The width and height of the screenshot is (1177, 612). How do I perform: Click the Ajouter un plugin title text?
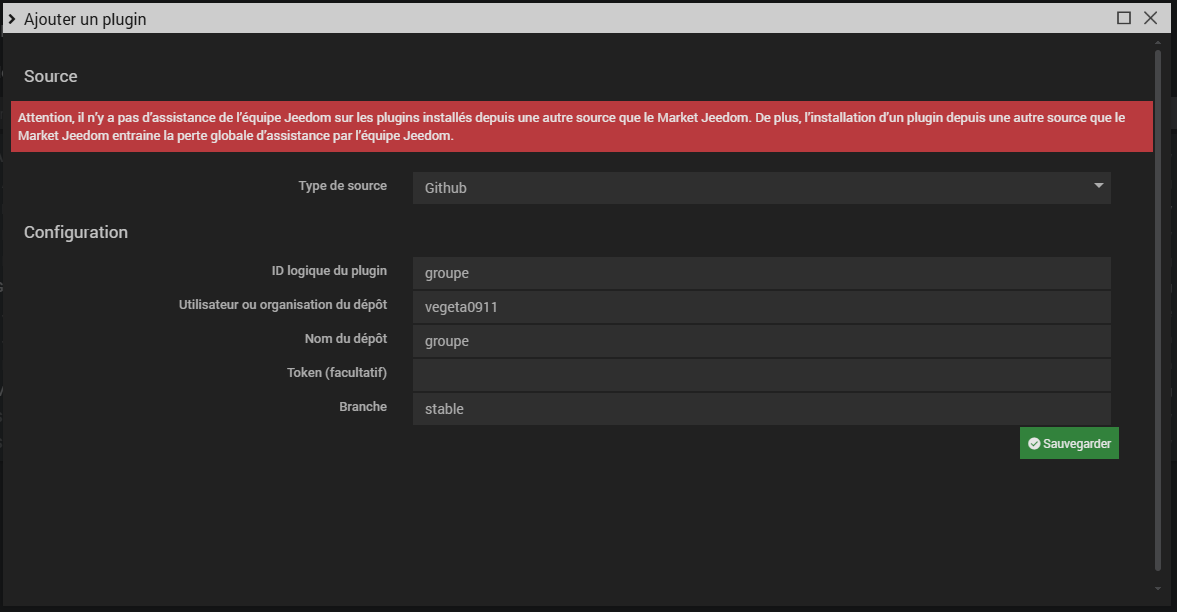pos(85,19)
